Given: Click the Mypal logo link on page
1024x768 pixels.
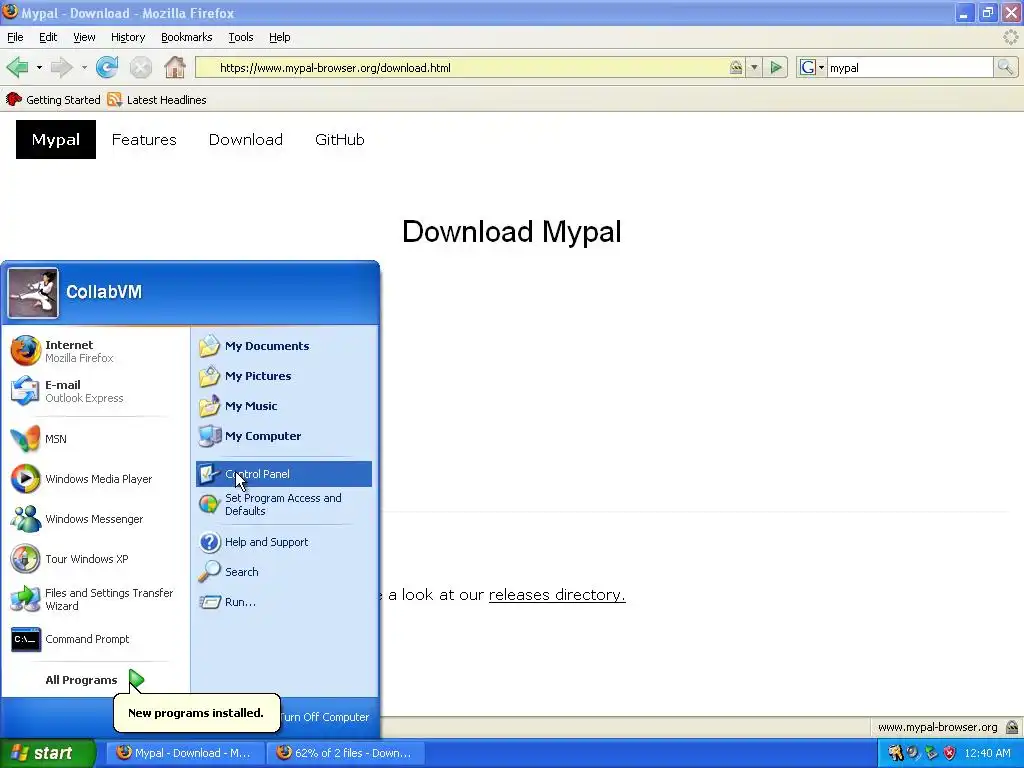Looking at the screenshot, I should point(56,140).
